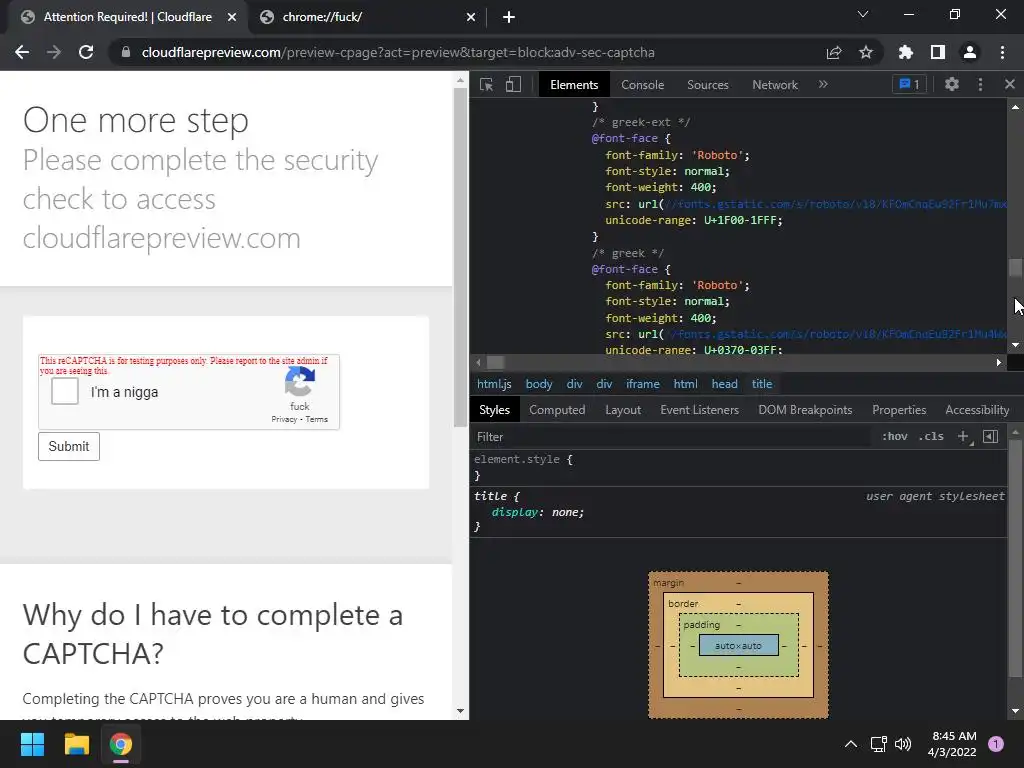Show more DevTools tabs with the double chevron

823,84
